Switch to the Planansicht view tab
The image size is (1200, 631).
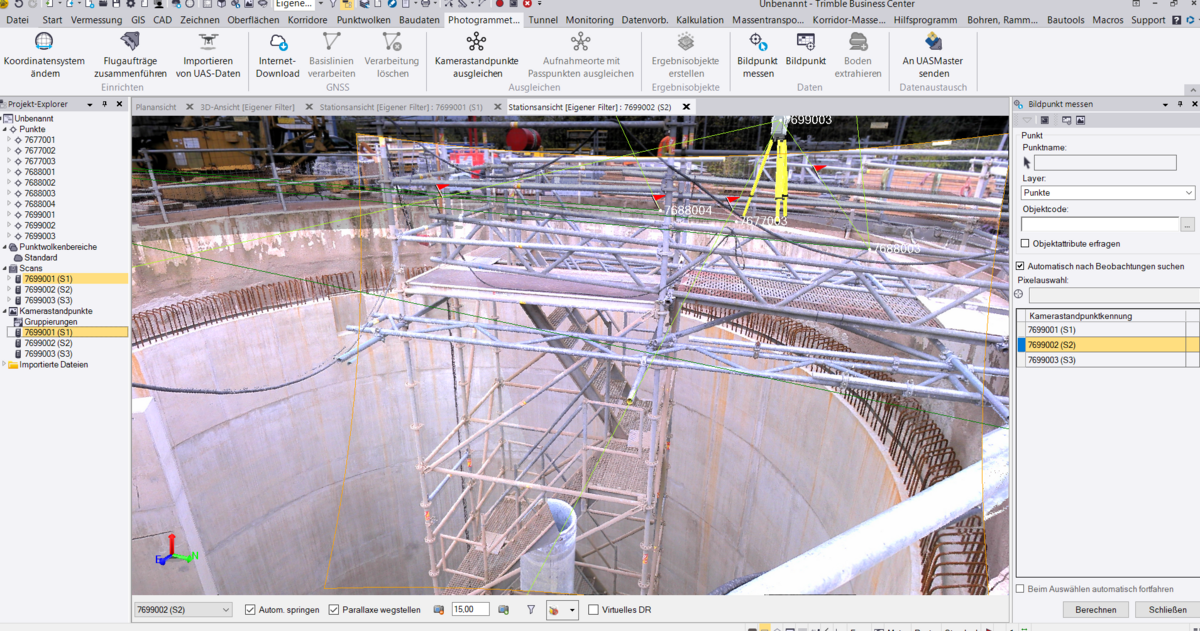(x=156, y=107)
